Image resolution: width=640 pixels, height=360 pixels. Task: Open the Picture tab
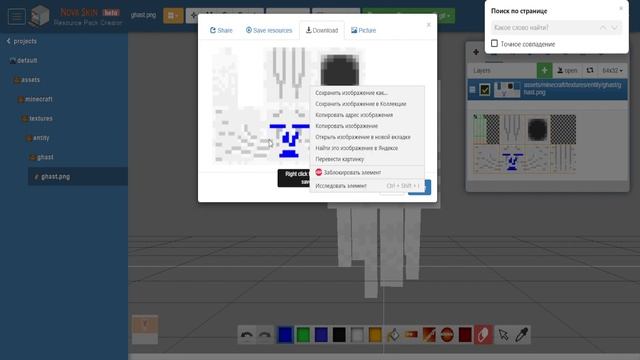click(x=363, y=30)
